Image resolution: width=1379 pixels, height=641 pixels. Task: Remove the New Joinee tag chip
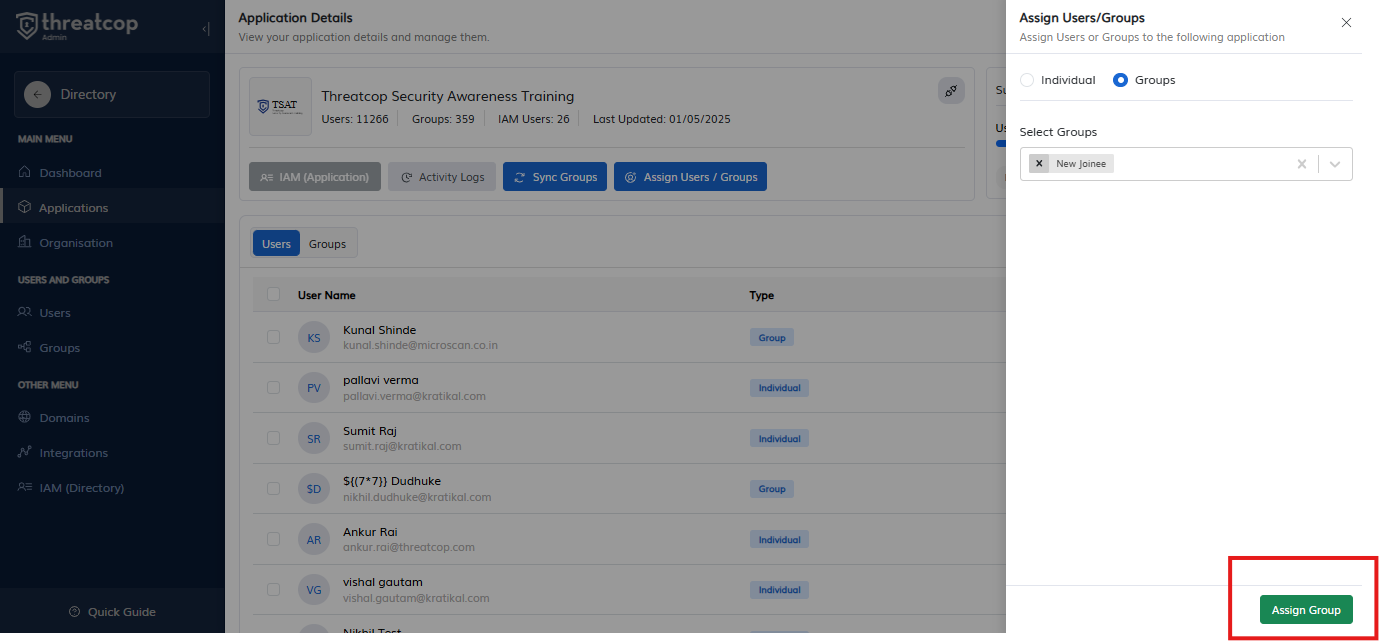(1039, 164)
